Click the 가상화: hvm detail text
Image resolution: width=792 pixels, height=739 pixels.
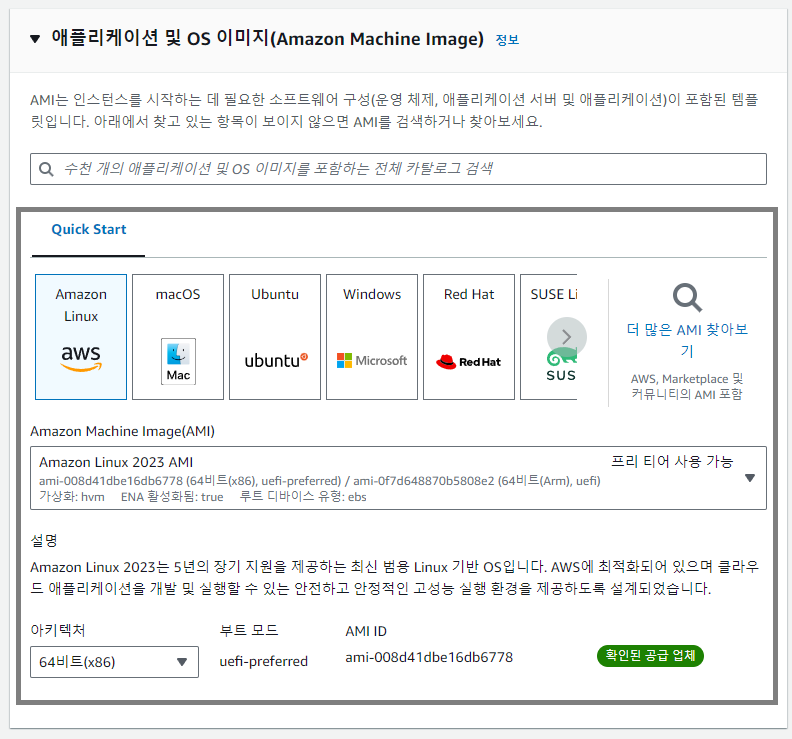pyautogui.click(x=72, y=497)
